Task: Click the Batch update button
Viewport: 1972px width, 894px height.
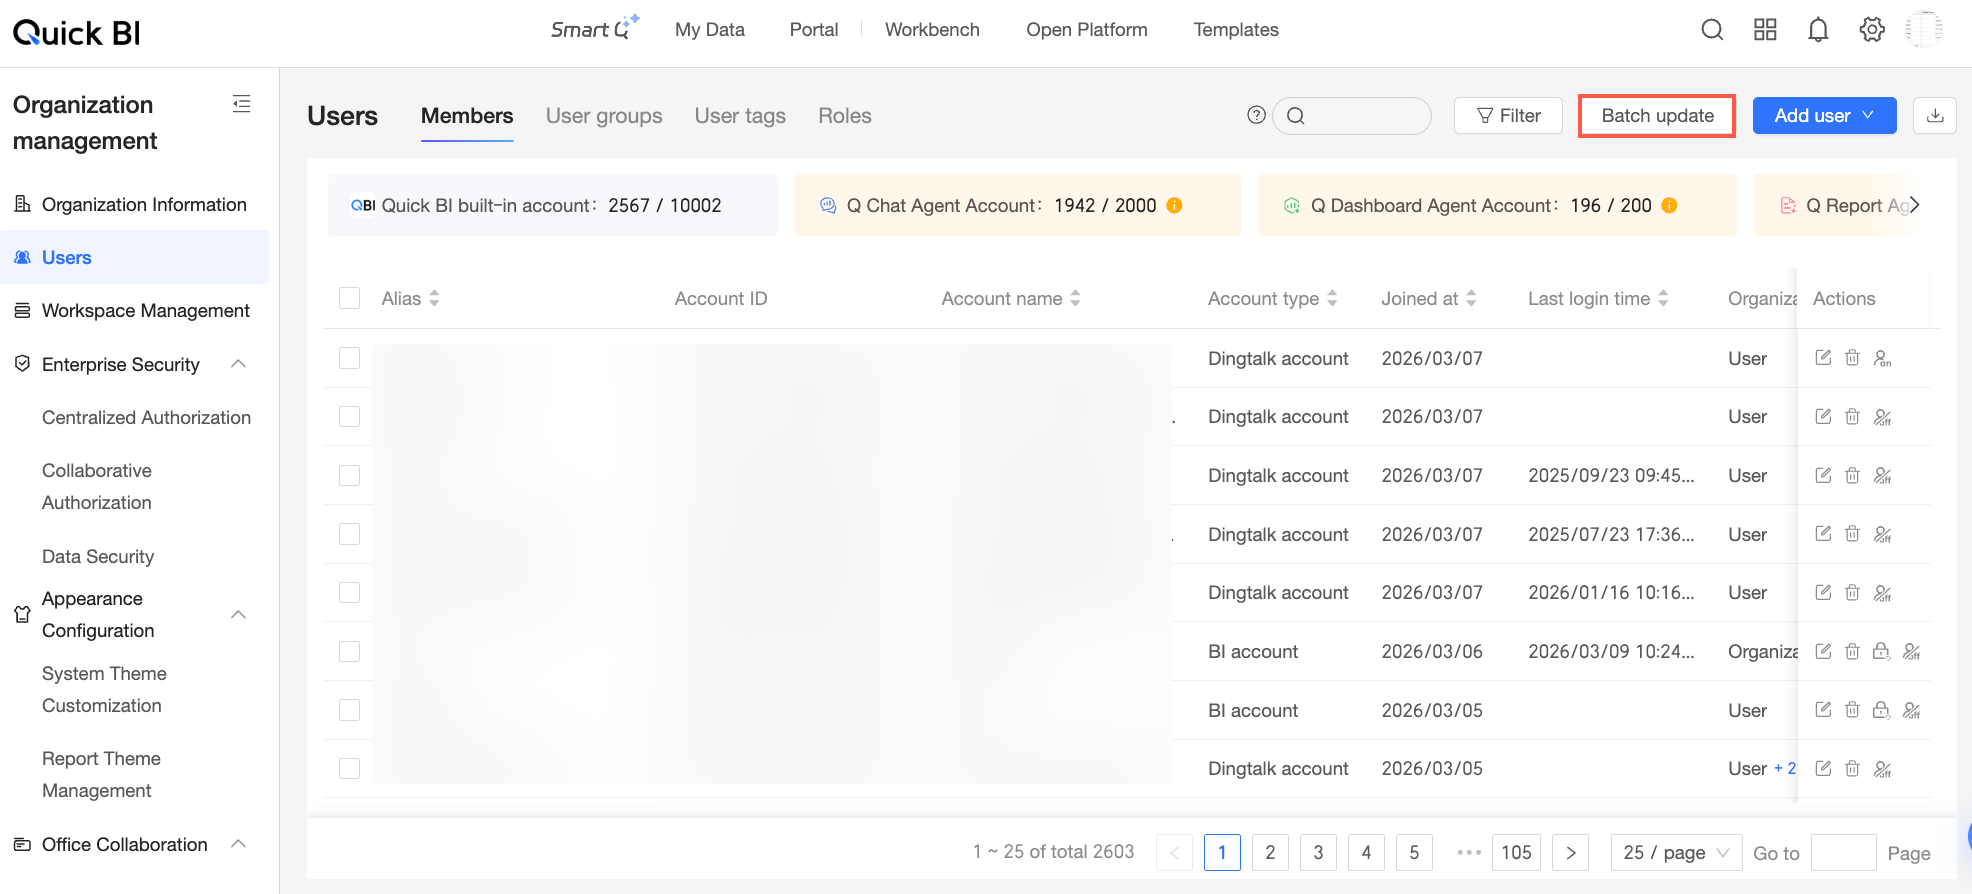Action: coord(1657,116)
